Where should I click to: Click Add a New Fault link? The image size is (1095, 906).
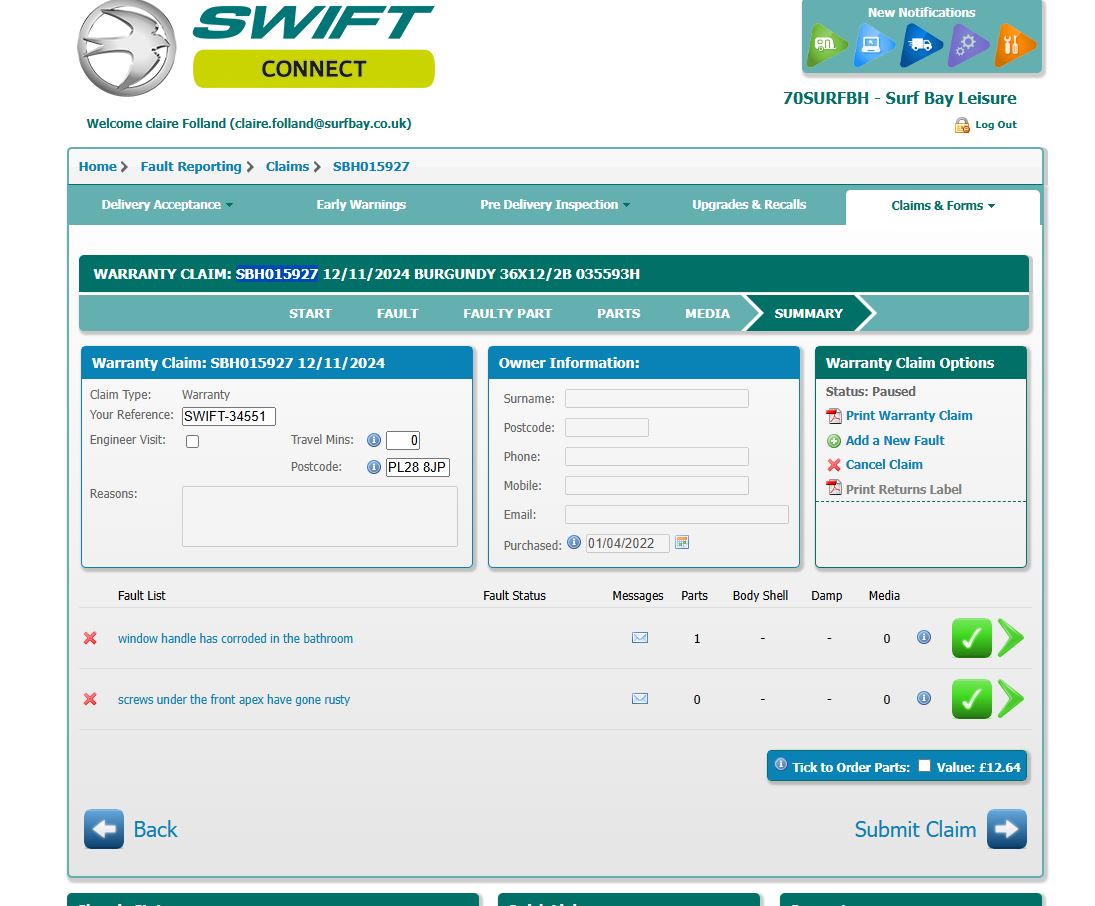[895, 441]
